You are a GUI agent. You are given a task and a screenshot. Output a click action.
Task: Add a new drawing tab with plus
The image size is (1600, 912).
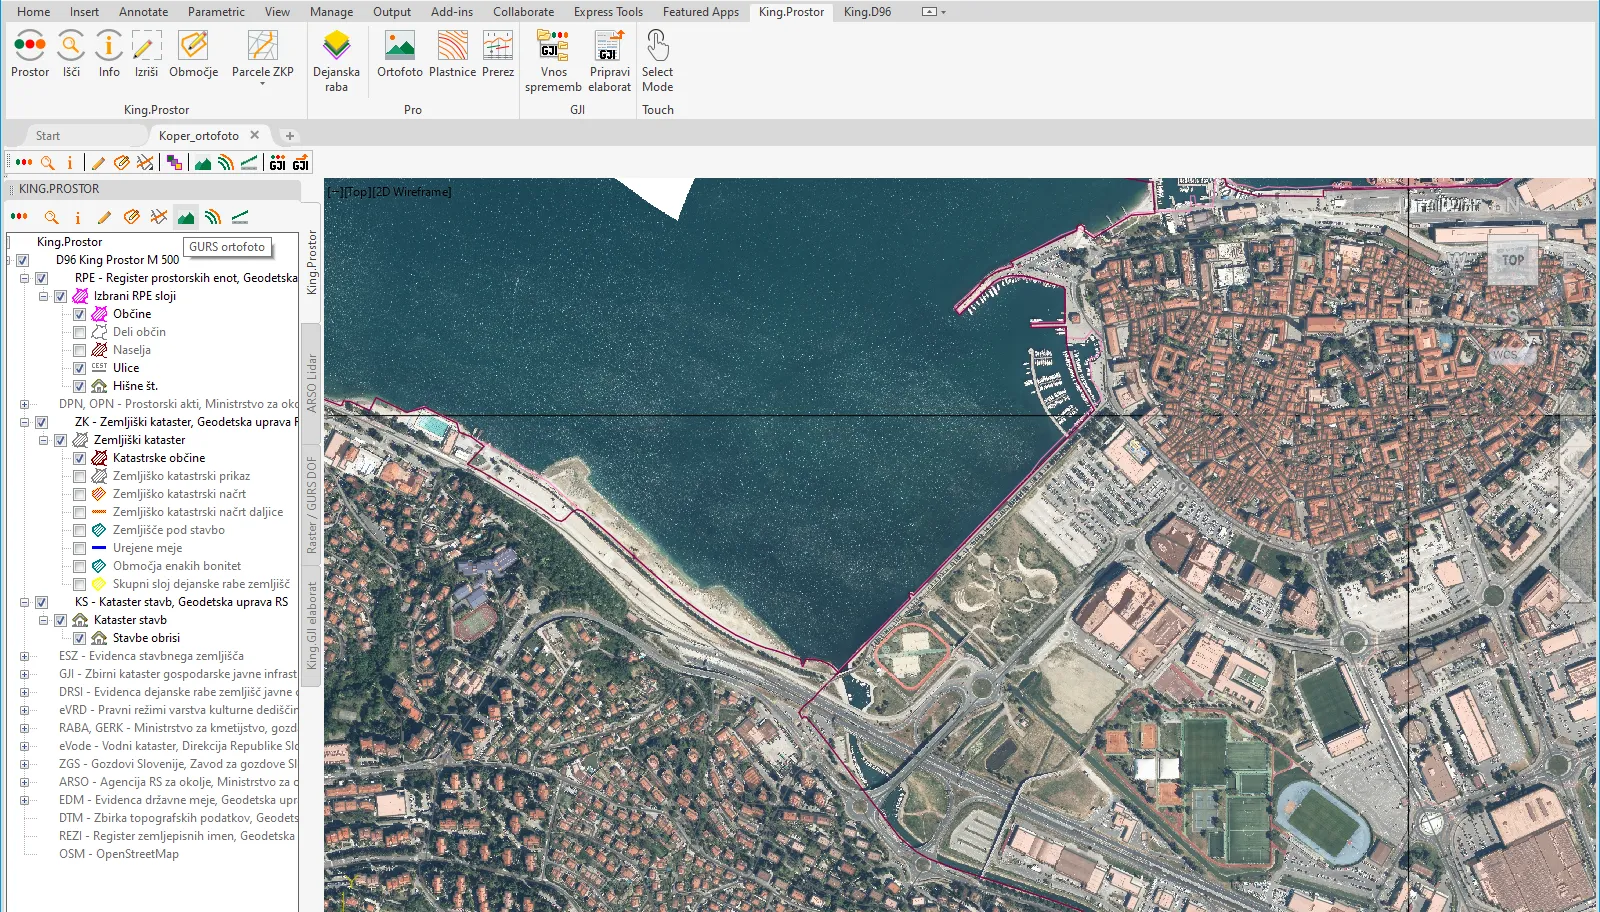(x=290, y=136)
